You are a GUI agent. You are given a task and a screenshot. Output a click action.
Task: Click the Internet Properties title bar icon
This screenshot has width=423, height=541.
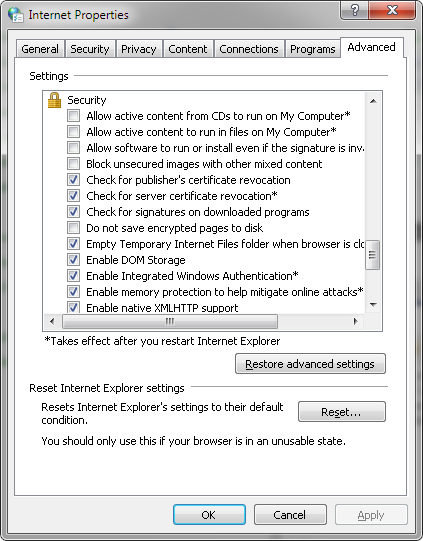[16, 15]
